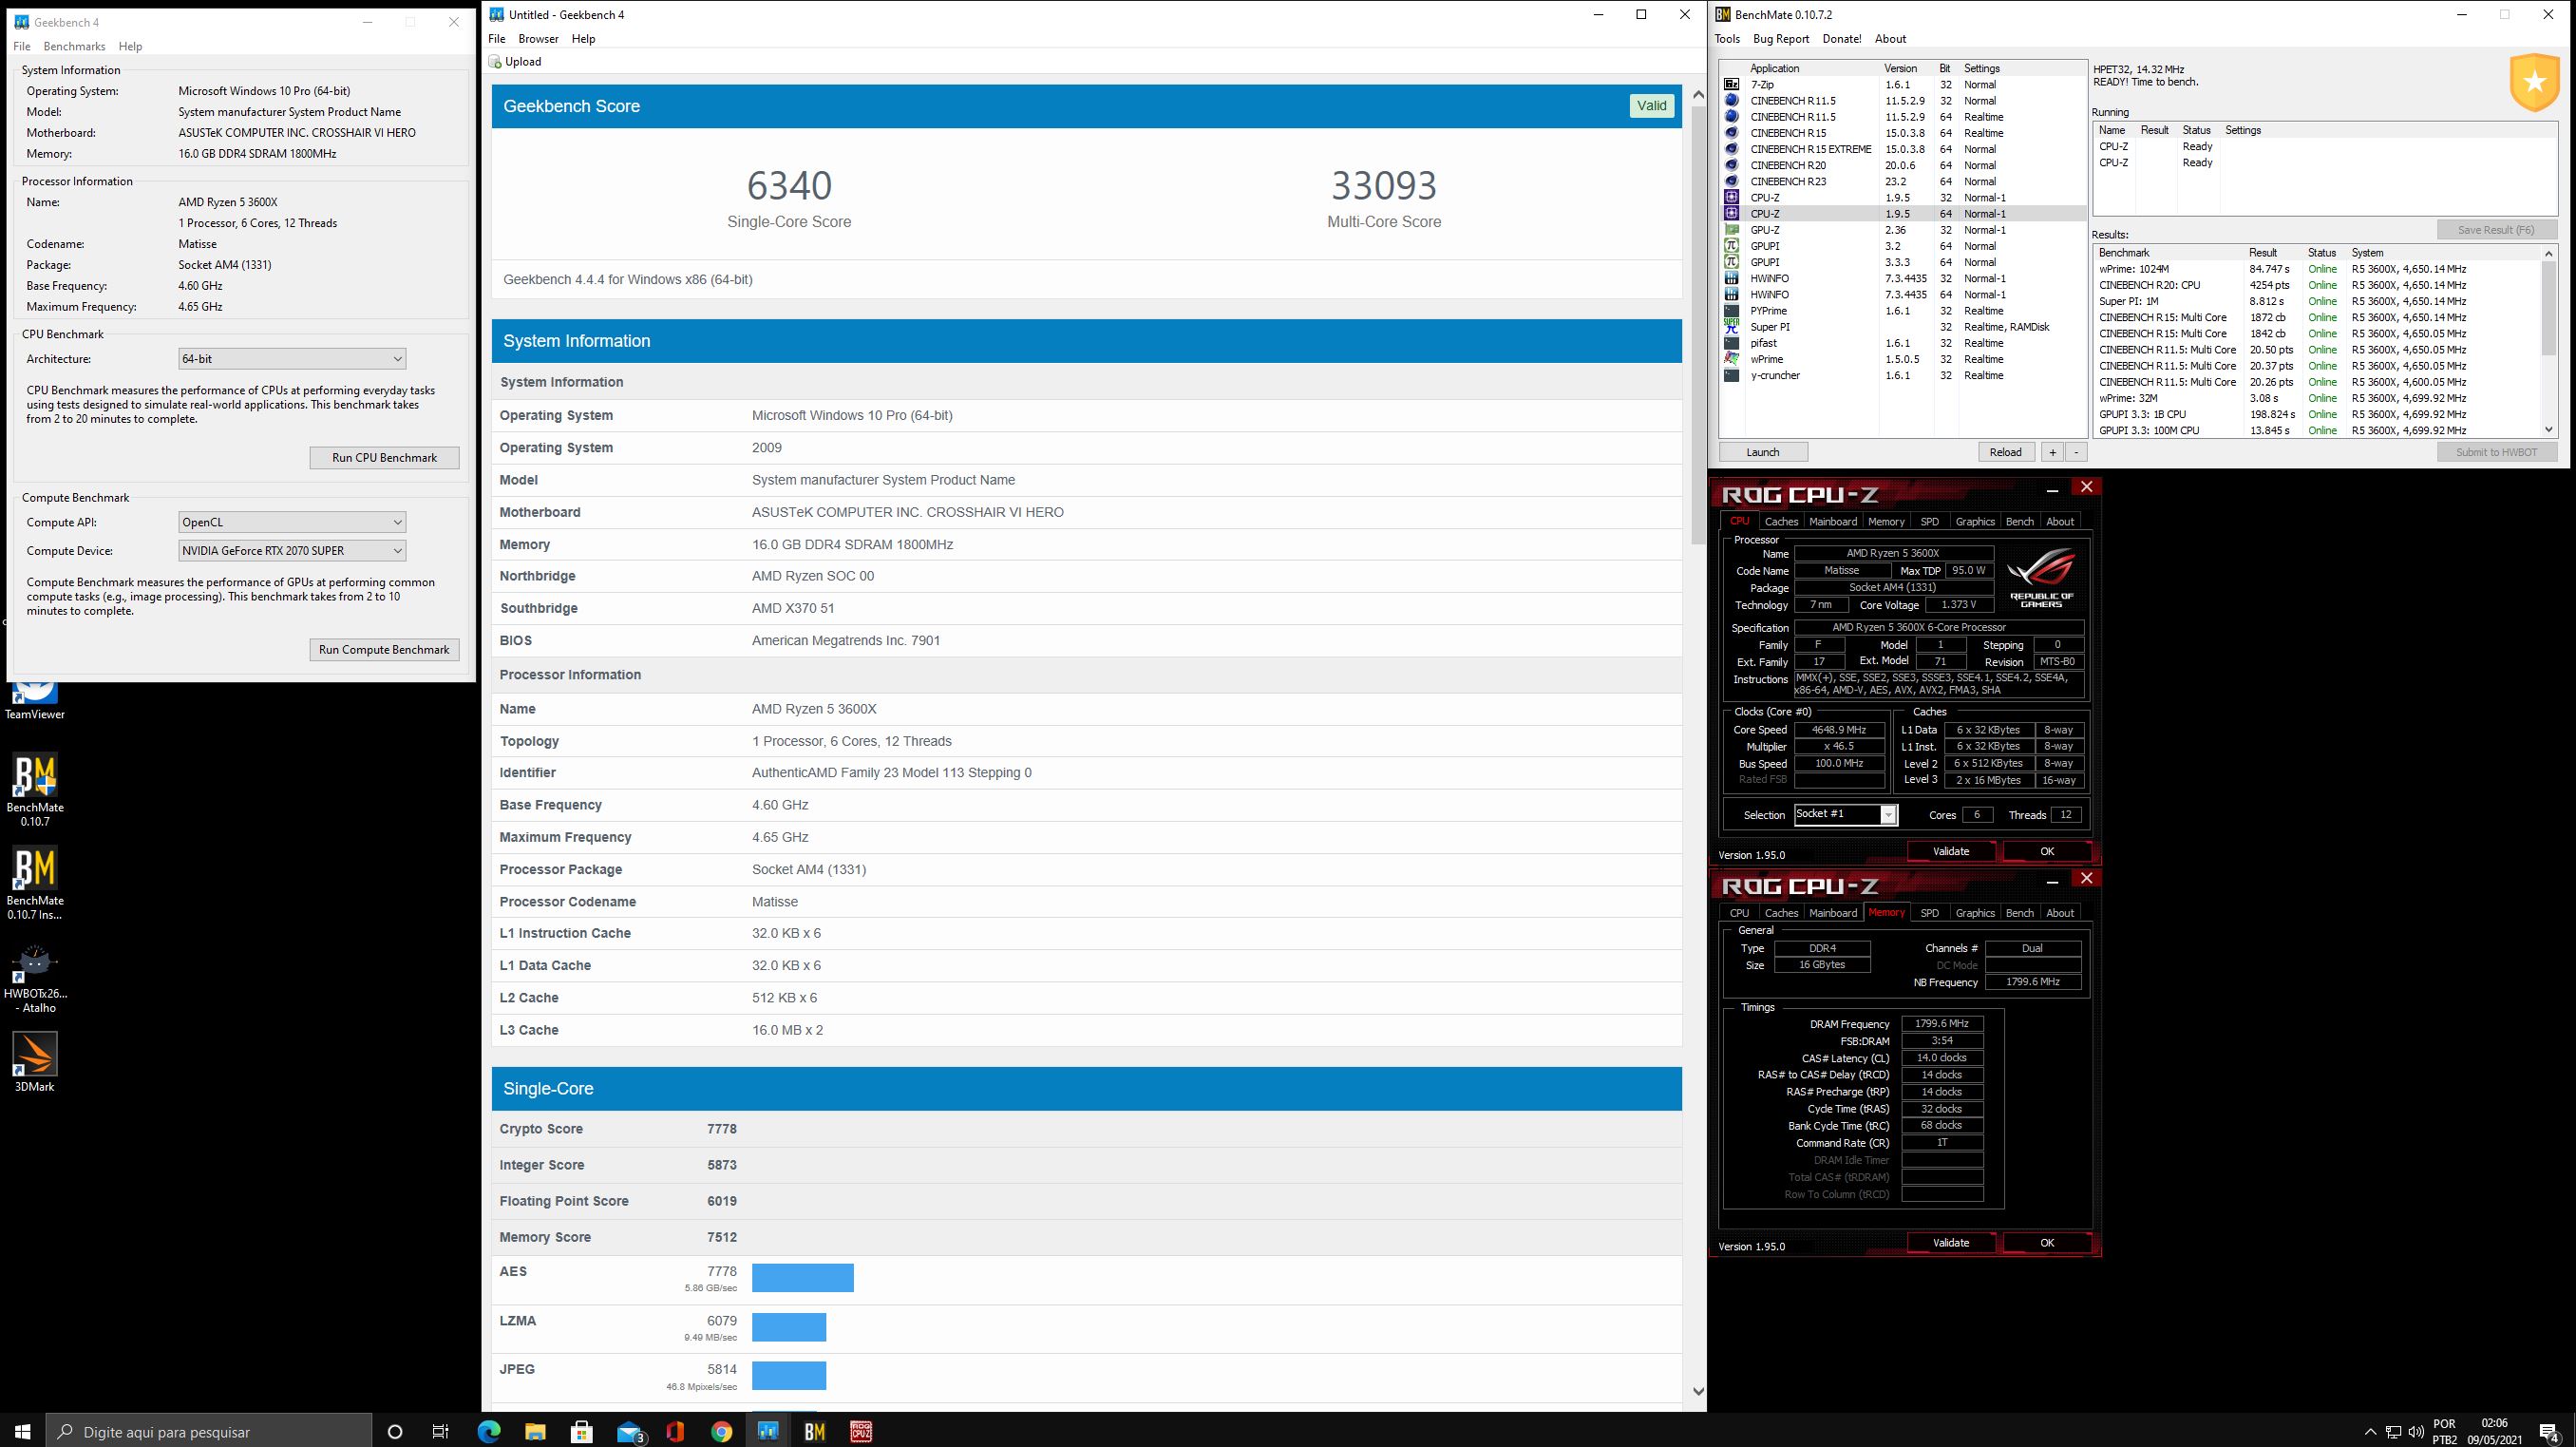Select PYPrime icon in BenchMate list

tap(1732, 311)
